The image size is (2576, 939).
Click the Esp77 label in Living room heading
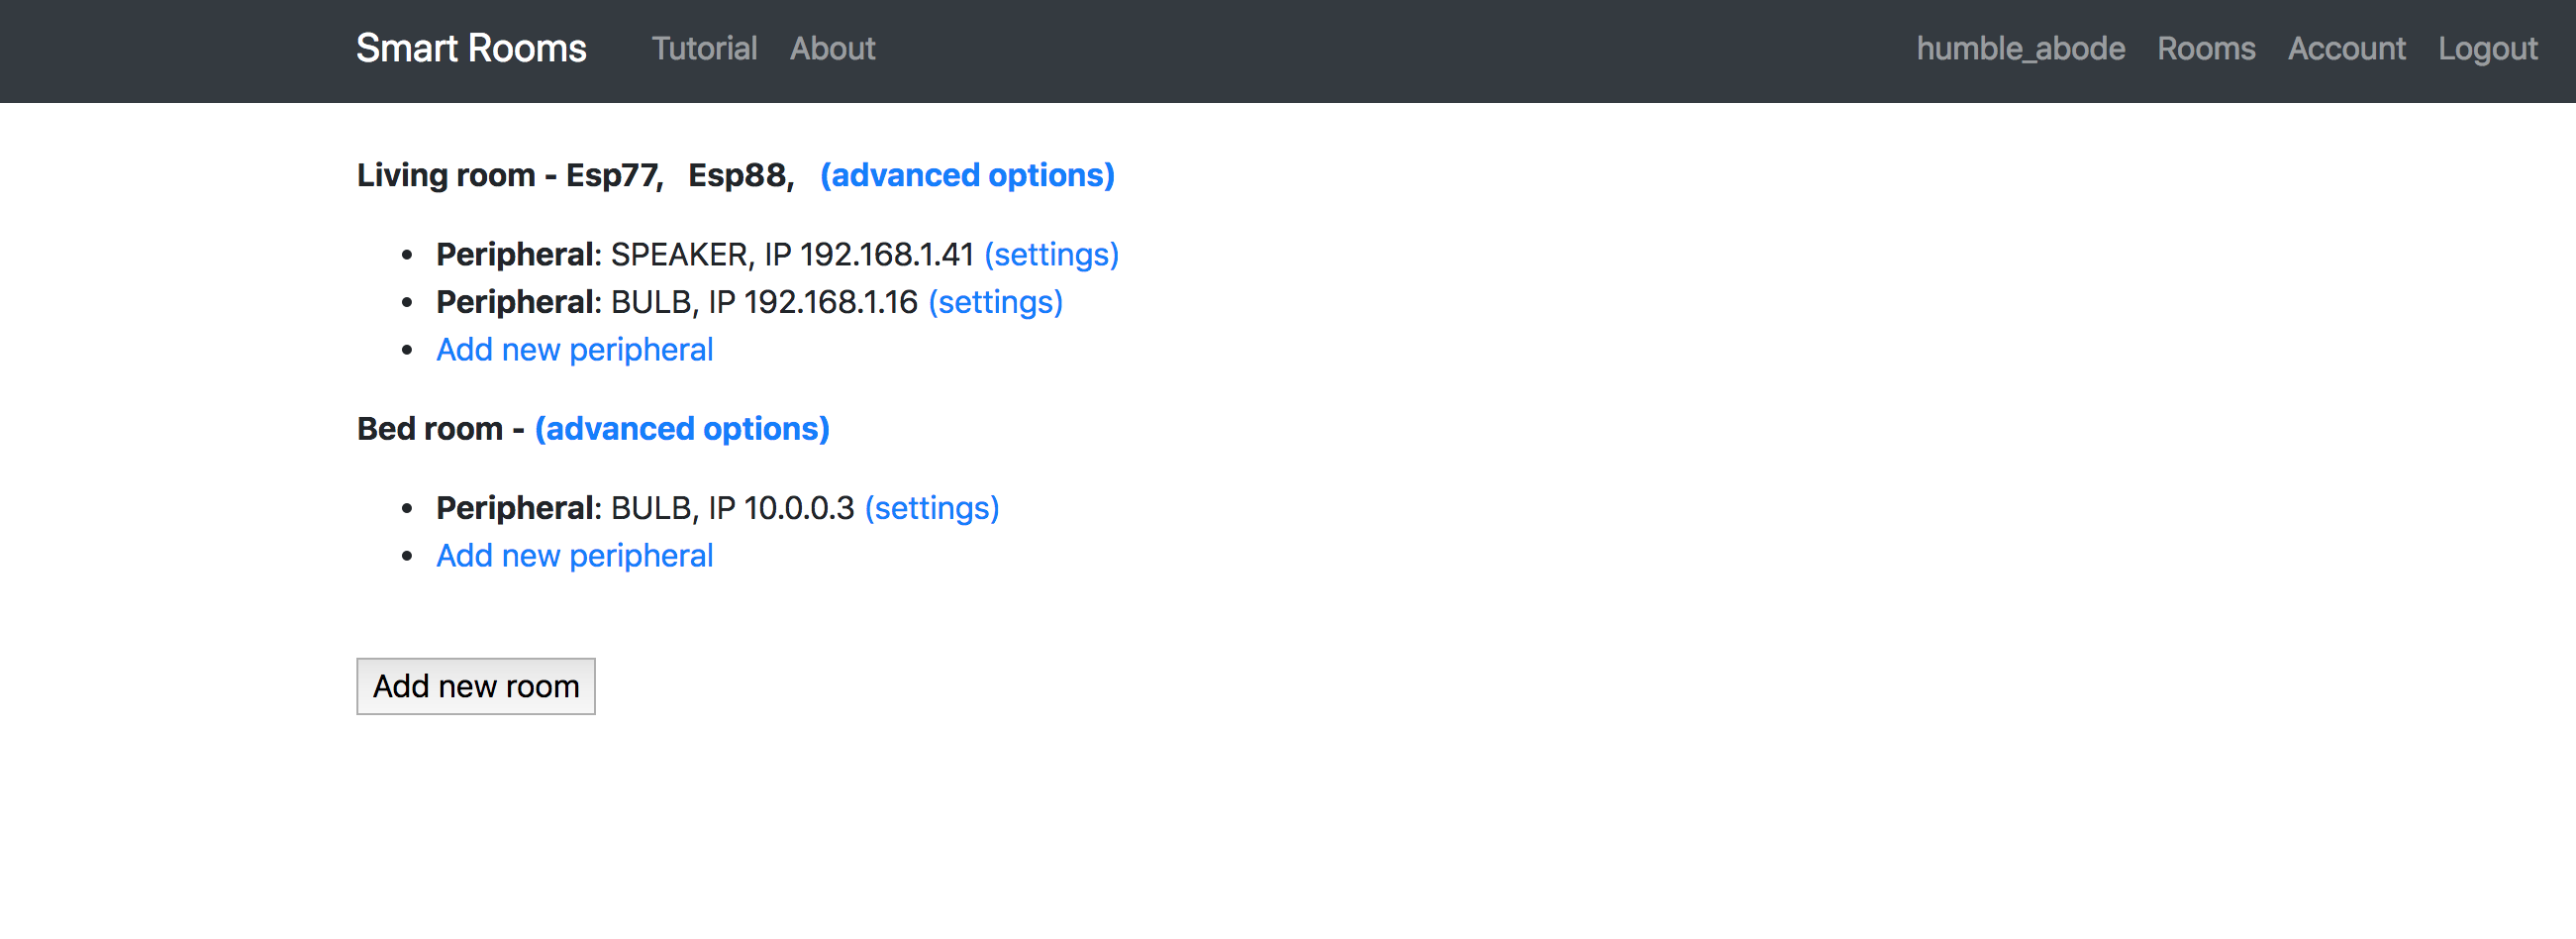pos(613,175)
